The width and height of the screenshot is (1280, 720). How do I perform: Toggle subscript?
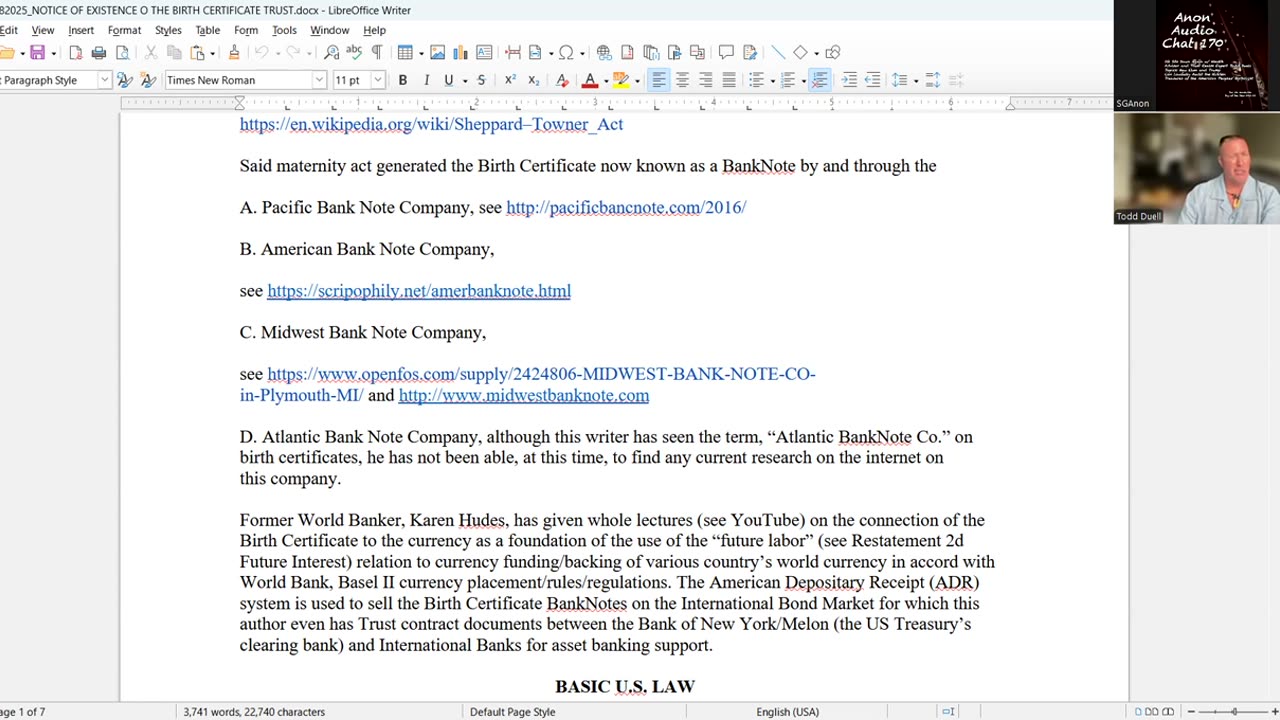click(x=533, y=80)
